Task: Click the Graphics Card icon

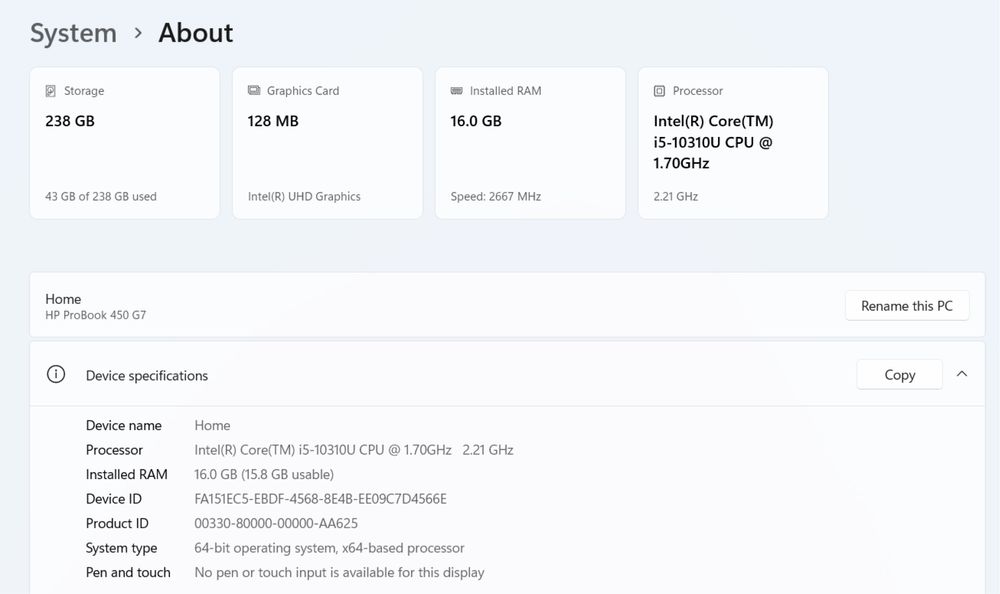Action: [x=254, y=91]
